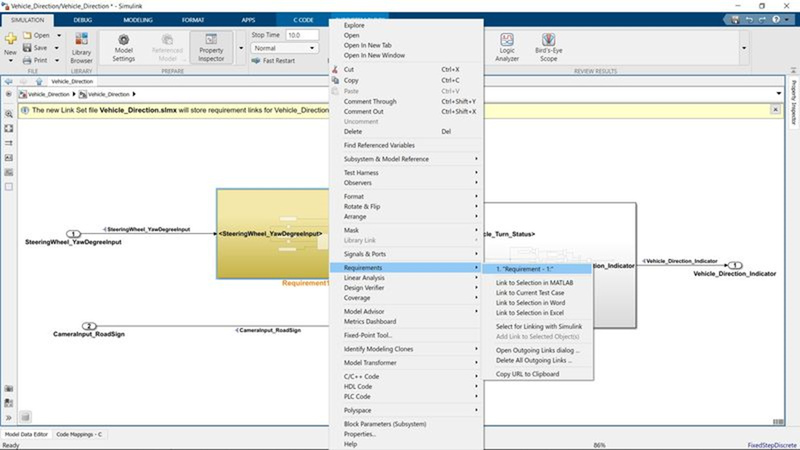800x450 pixels.
Task: Expand the New dropdown arrow
Action: pos(10,60)
